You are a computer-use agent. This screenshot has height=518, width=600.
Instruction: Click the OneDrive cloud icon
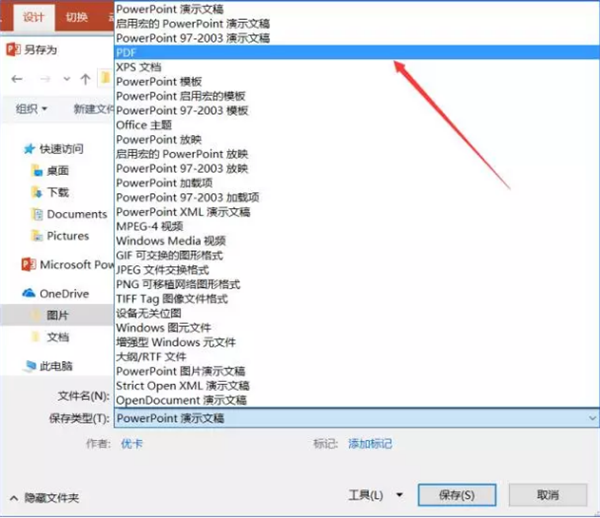(29, 293)
